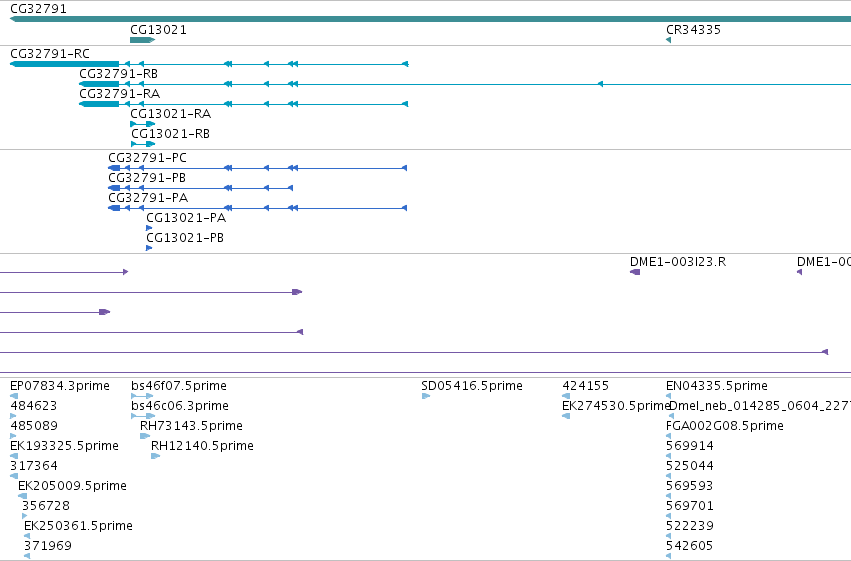Viewport: 851px width, 561px height.
Task: Open the CG32791-RC transcript label
Action: pos(50,53)
